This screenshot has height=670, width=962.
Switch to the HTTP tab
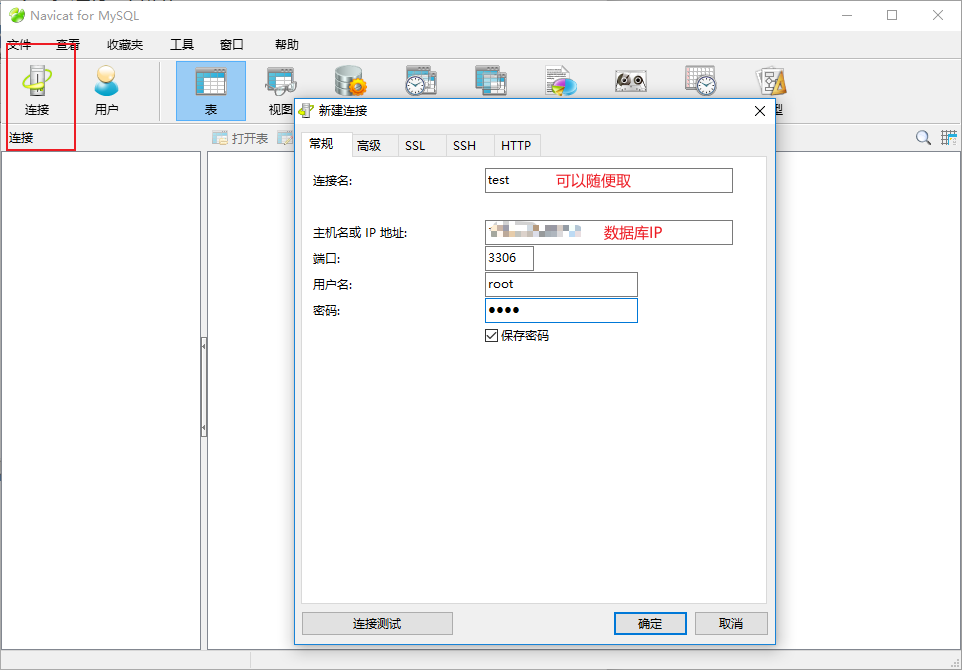pyautogui.click(x=516, y=146)
